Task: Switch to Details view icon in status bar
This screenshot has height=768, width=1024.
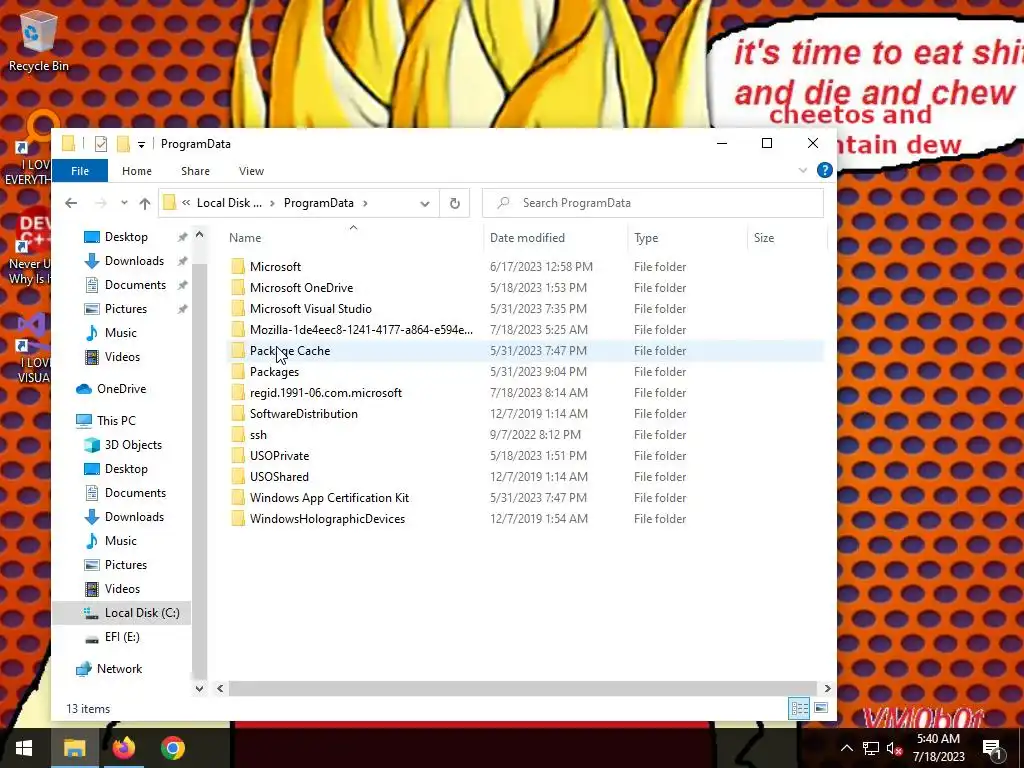Action: point(799,709)
